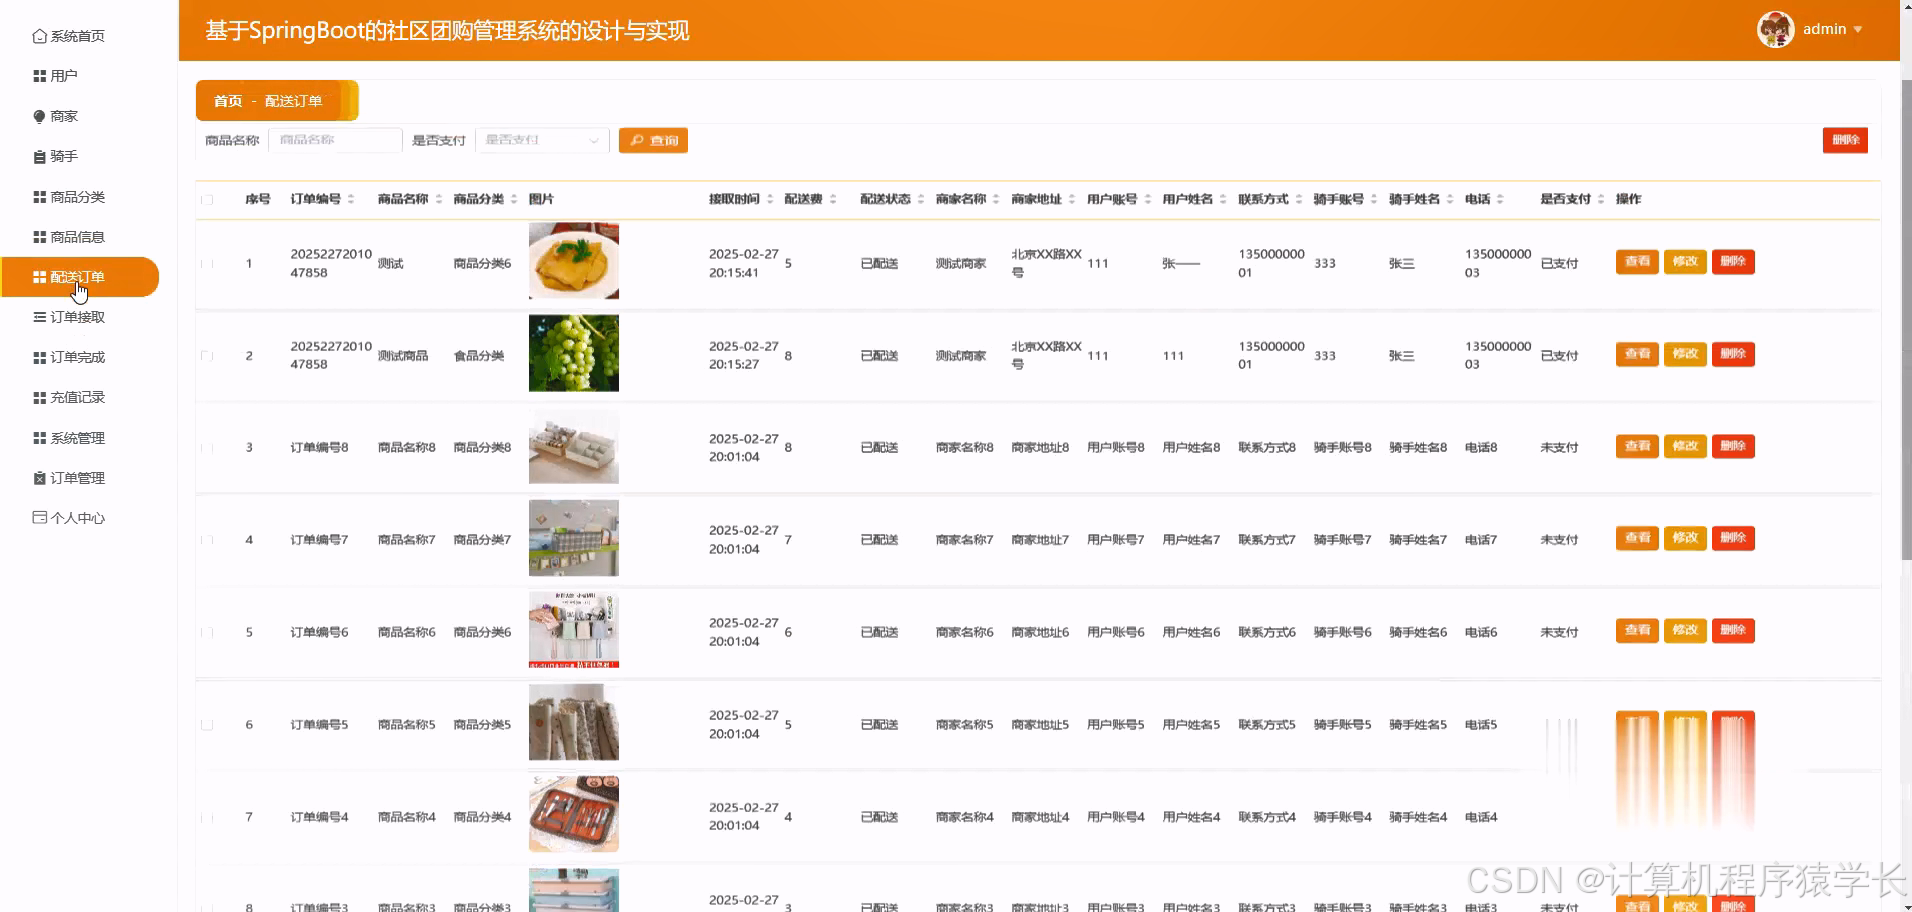Open the 骑手 clipboard icon entry
The height and width of the screenshot is (912, 1912).
pyautogui.click(x=40, y=157)
